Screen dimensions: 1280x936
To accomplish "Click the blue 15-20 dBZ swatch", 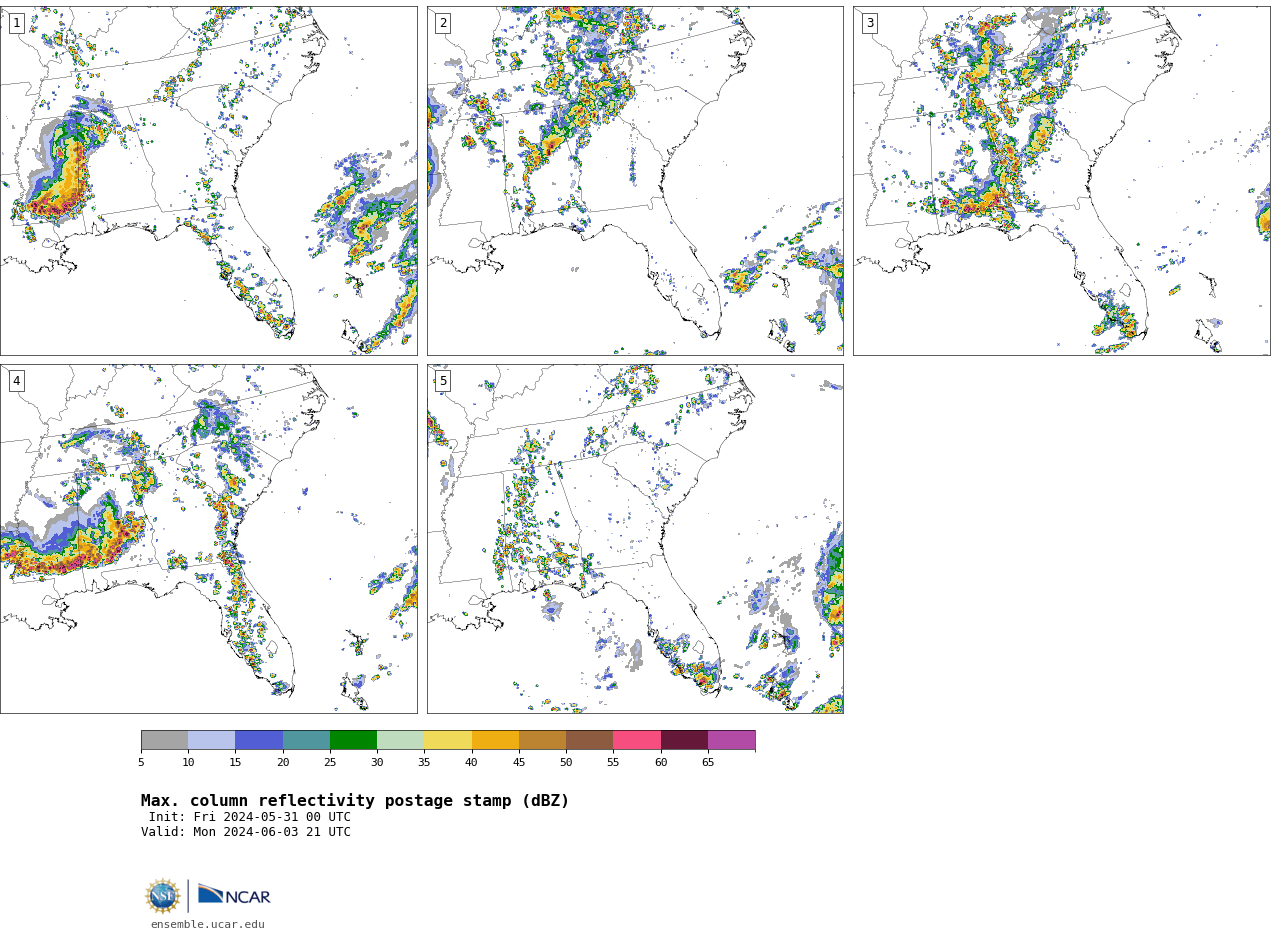I will pos(259,740).
